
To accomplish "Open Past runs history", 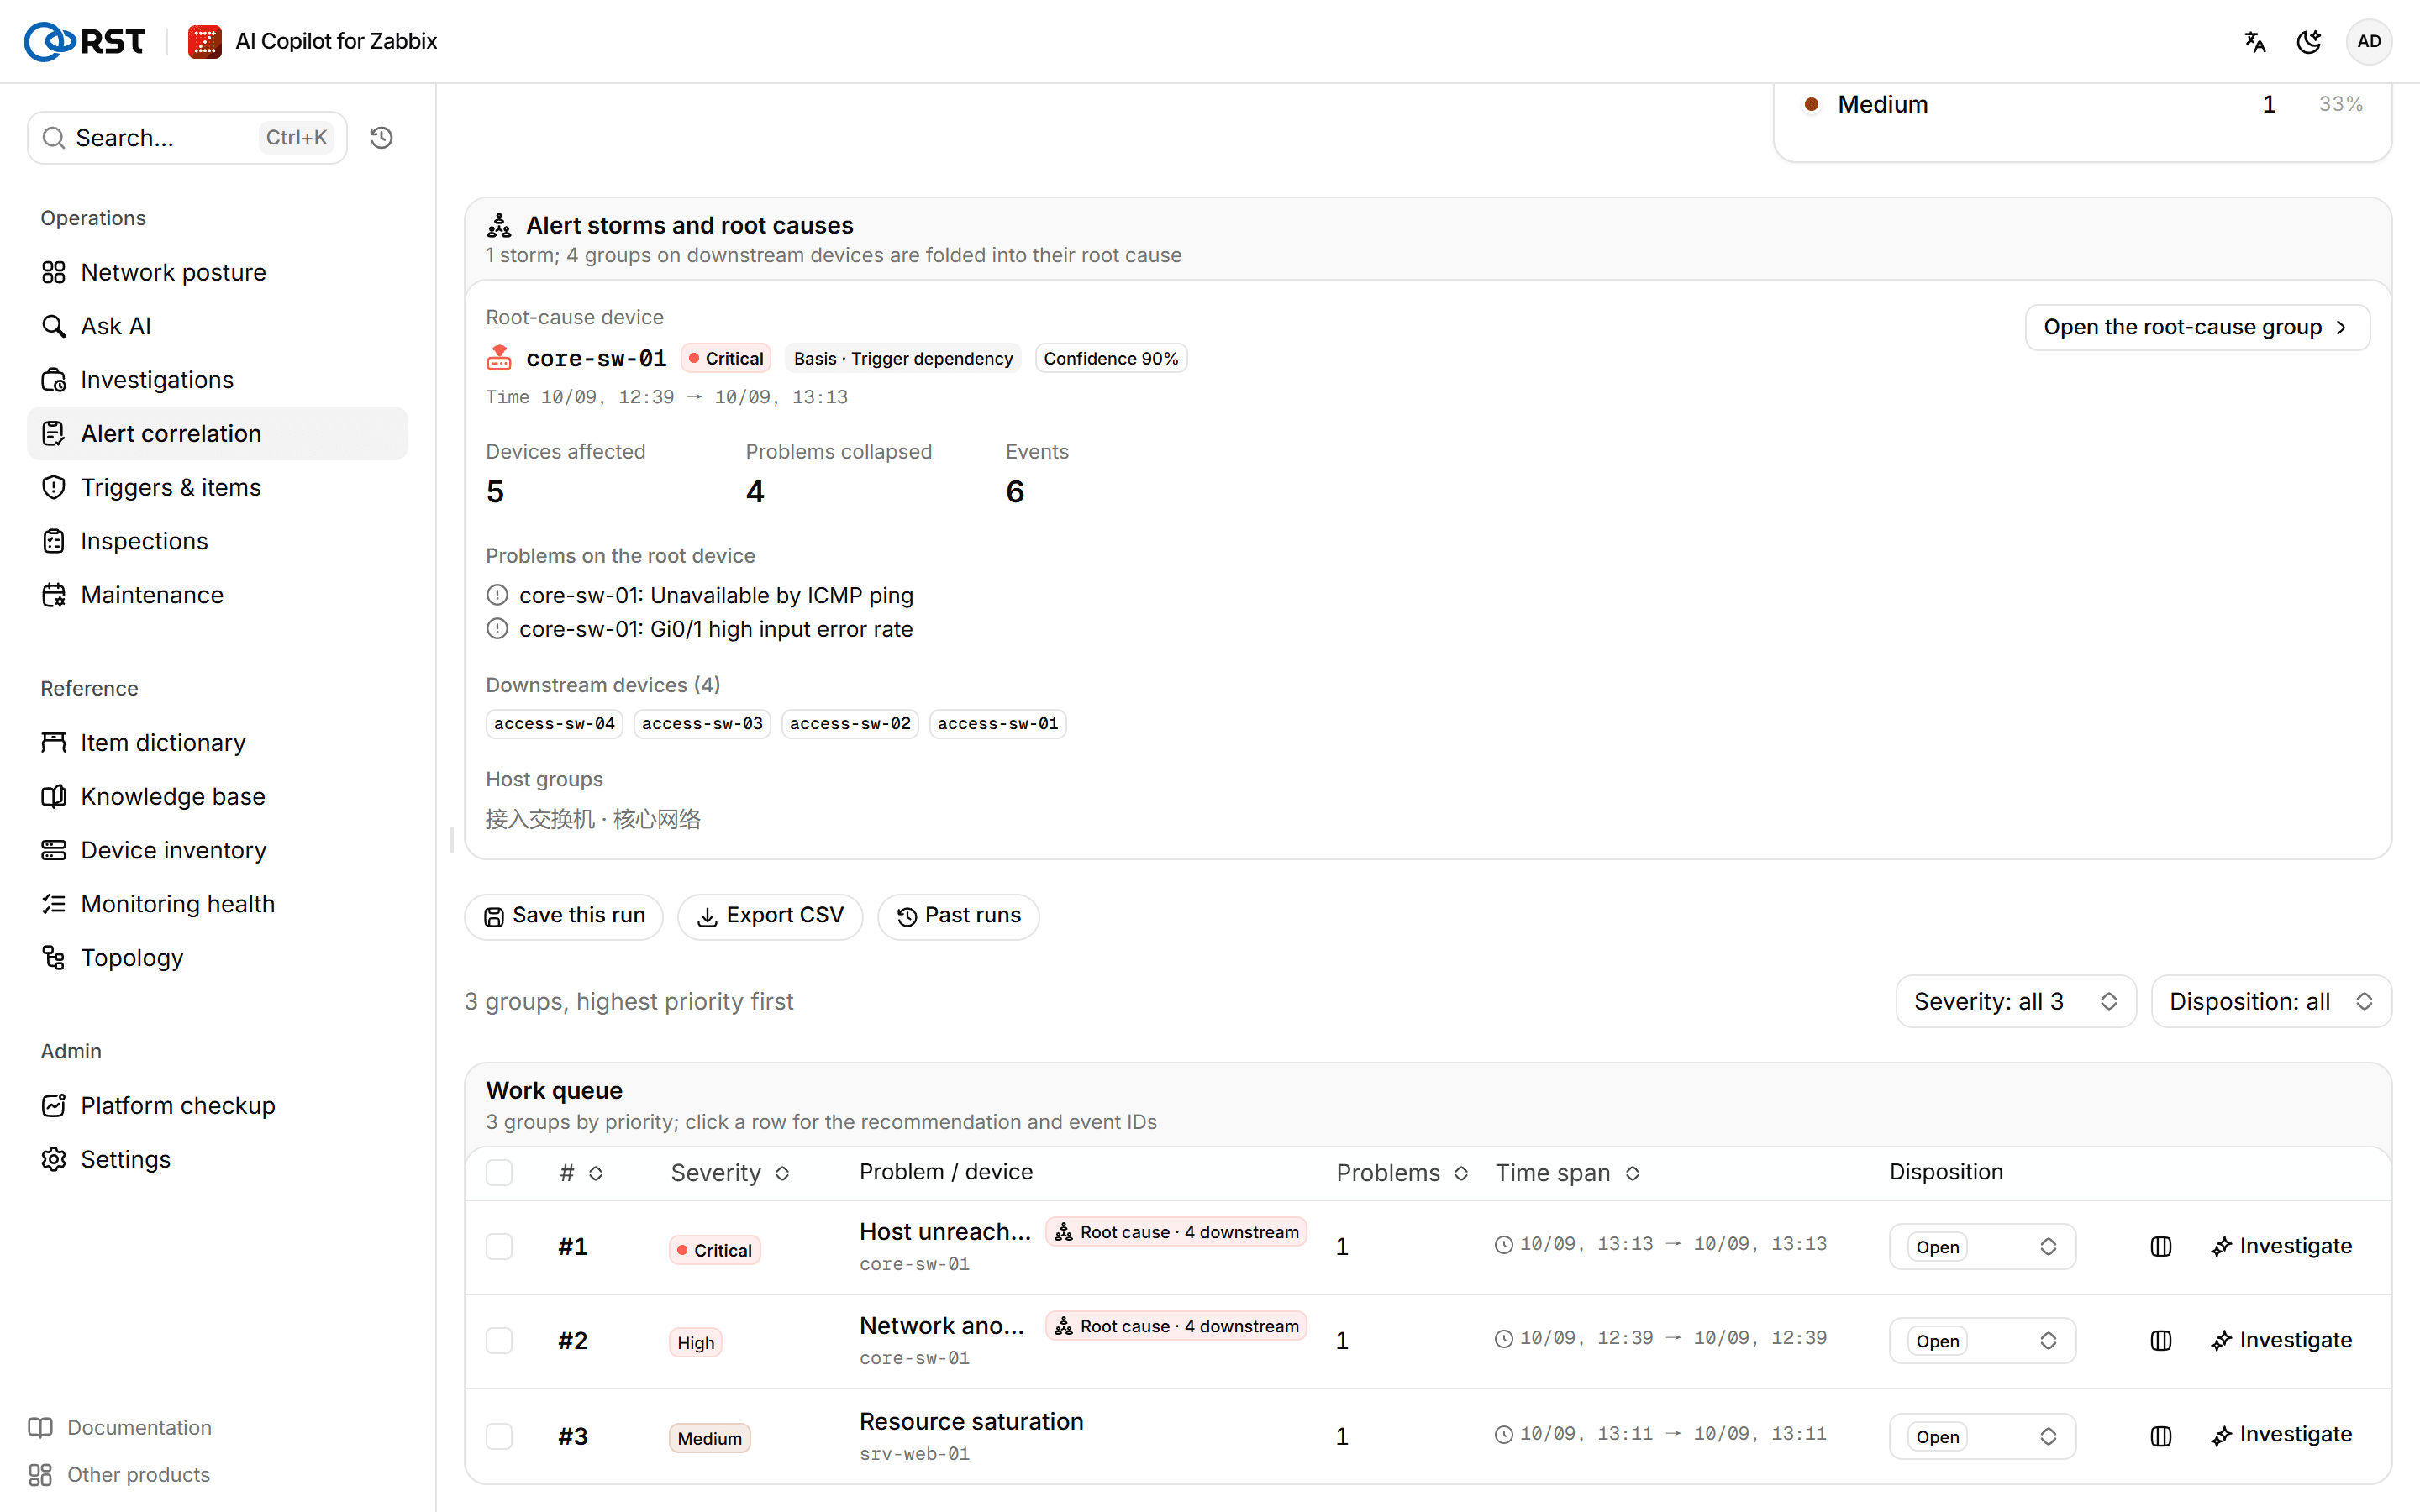I will coord(958,916).
